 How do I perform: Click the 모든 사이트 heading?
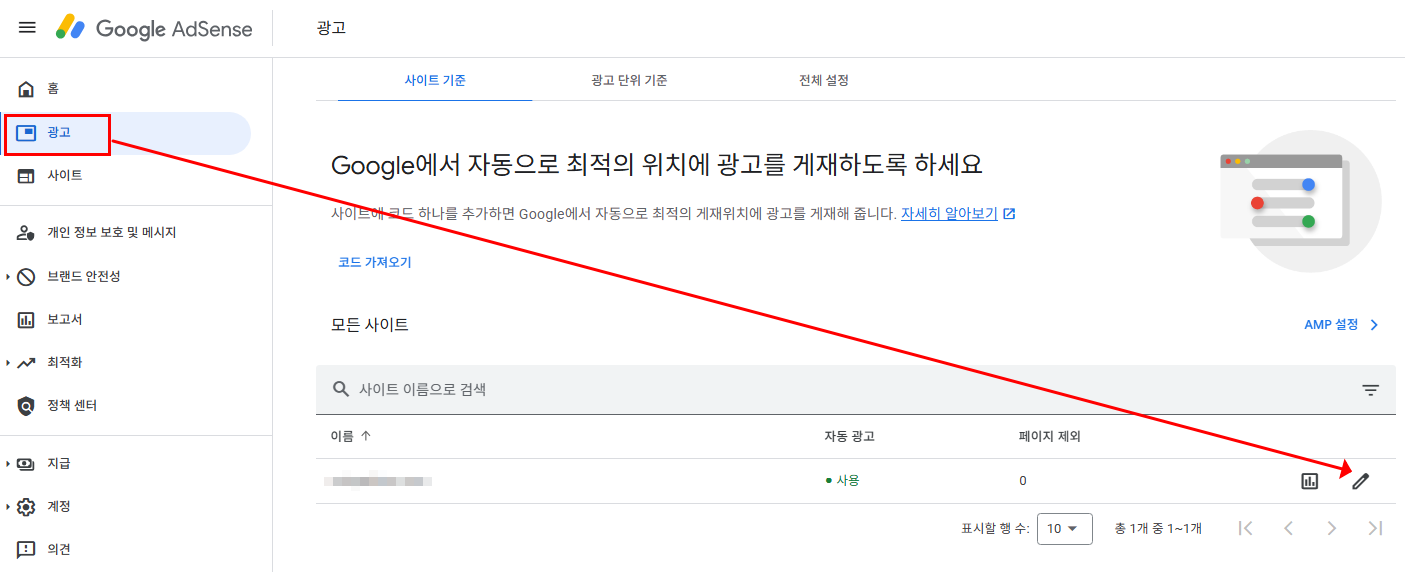click(x=369, y=325)
